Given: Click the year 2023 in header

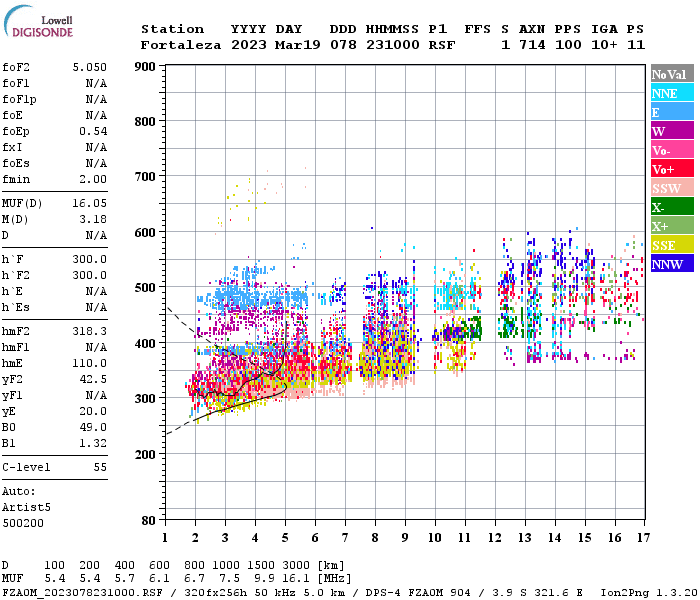Looking at the screenshot, I should (249, 45).
